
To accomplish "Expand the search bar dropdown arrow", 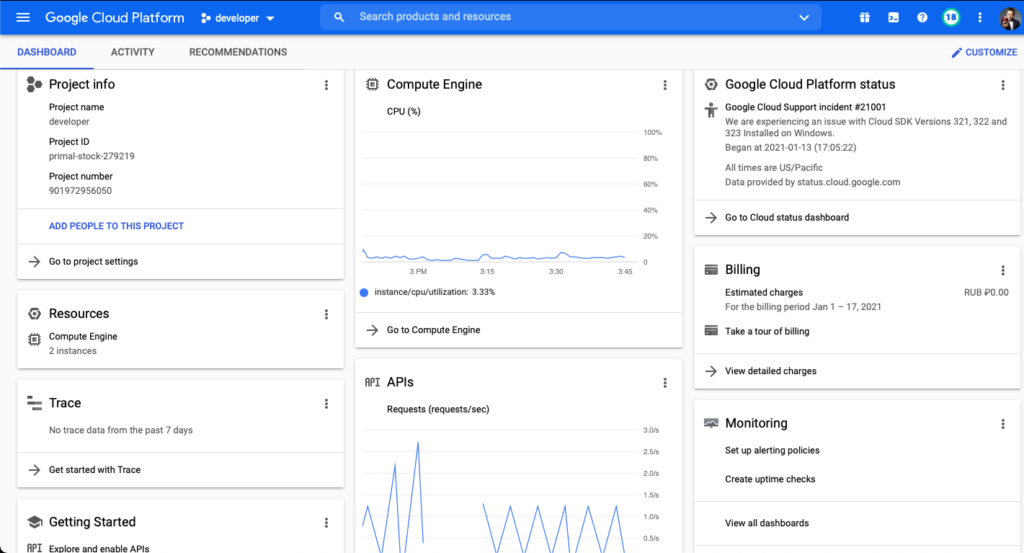I will coord(804,18).
